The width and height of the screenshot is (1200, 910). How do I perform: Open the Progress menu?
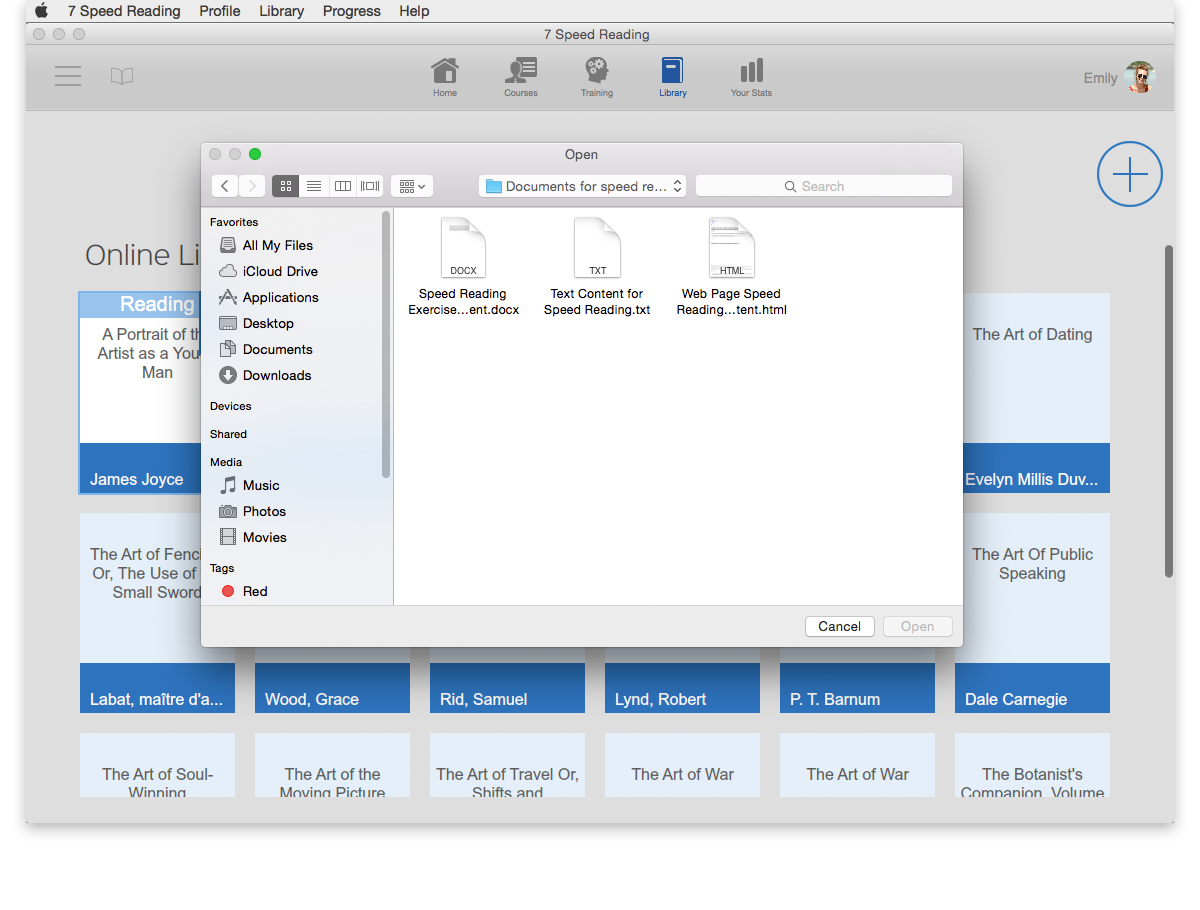(352, 11)
